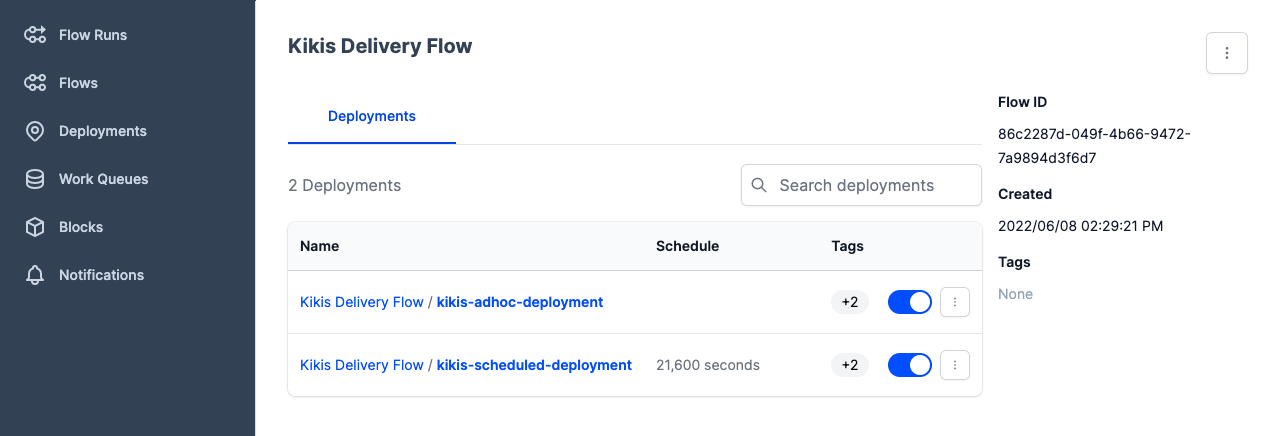Viewport: 1280px width, 436px height.
Task: Click the 'None' tags value
Action: tap(1015, 294)
